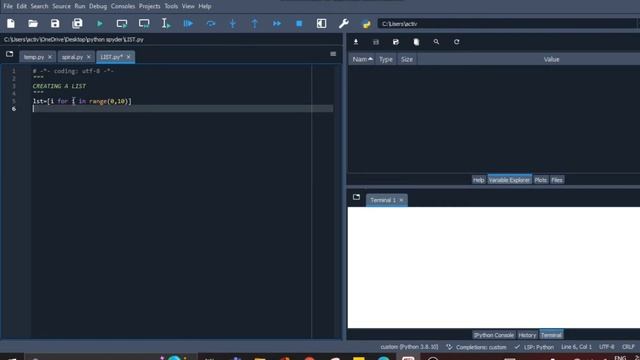
Task: Close the temp.py tab
Action: tap(50, 57)
